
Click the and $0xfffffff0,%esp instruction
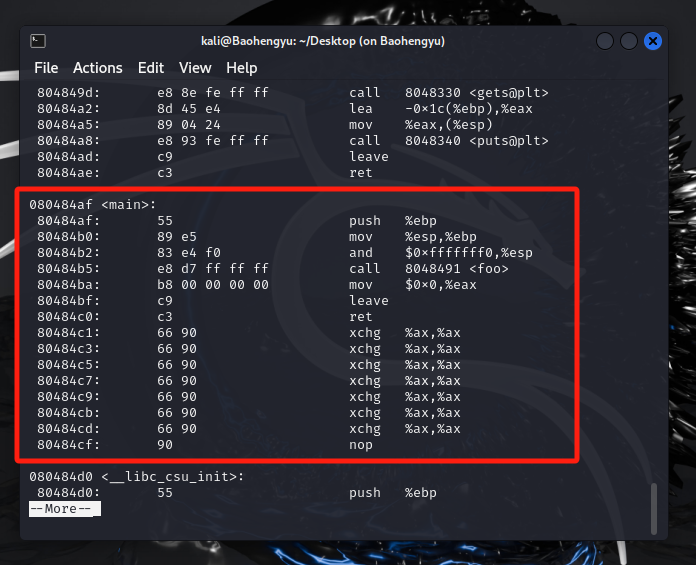coord(441,253)
